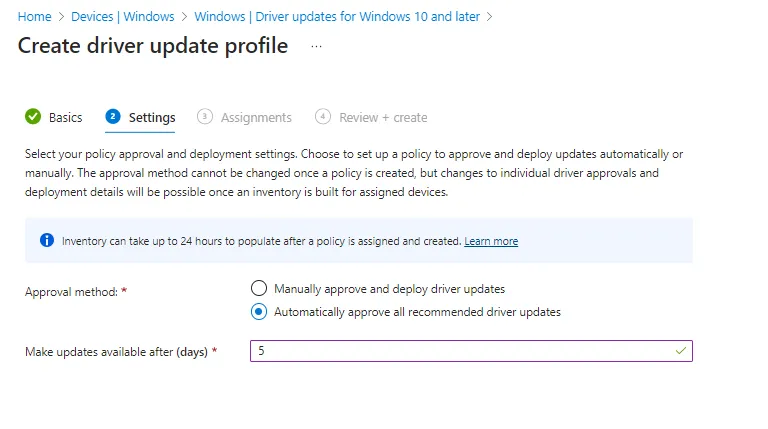The height and width of the screenshot is (429, 768).
Task: Open the Devices | Windows breadcrumb
Action: pos(122,17)
